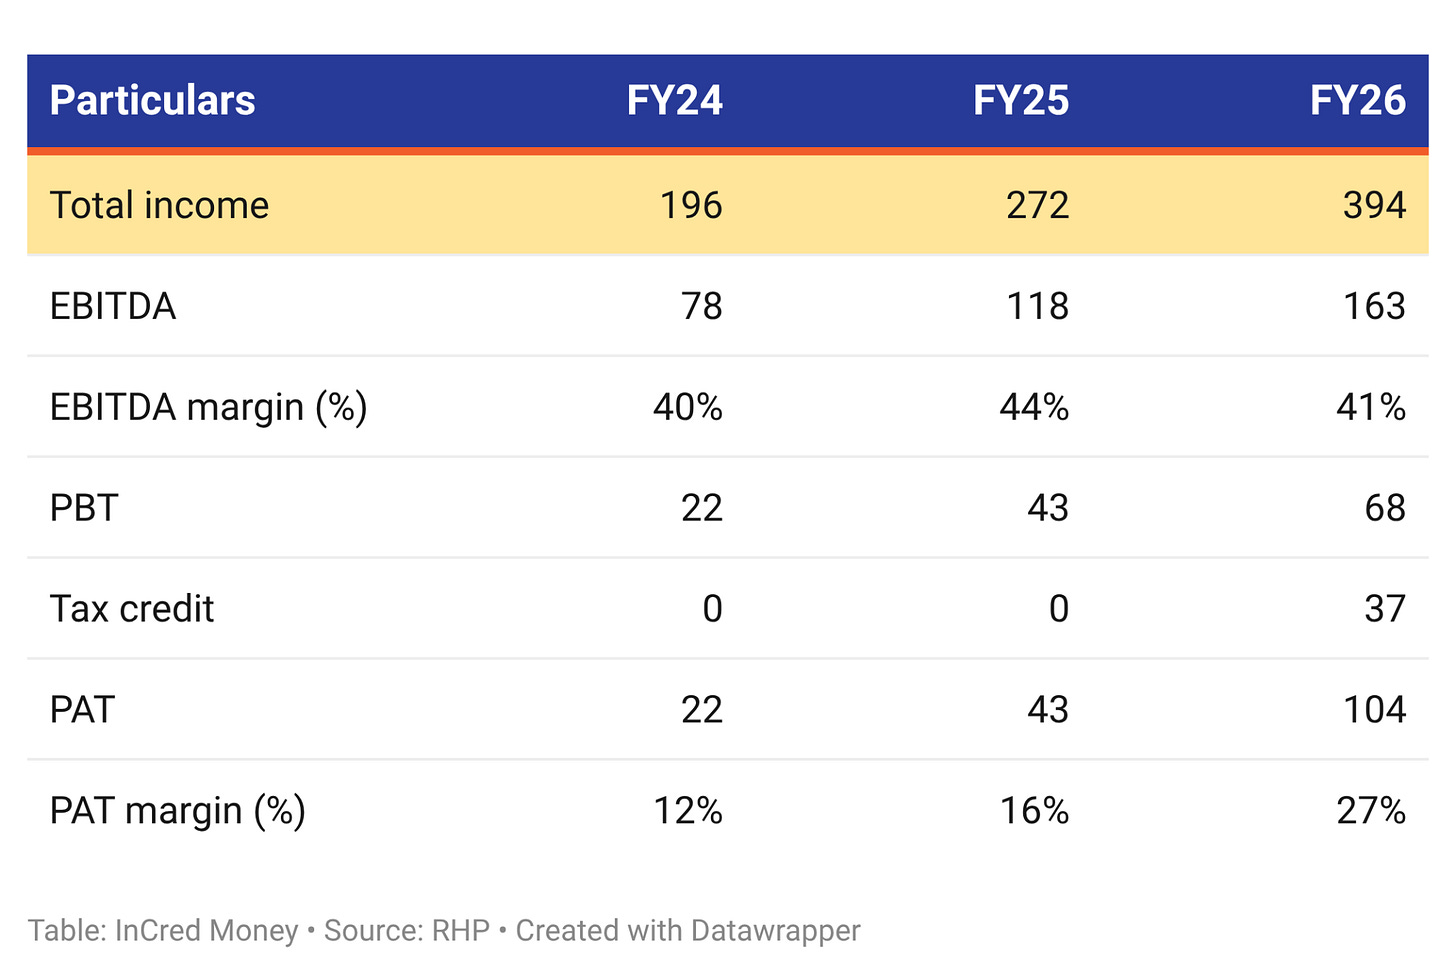Viewport: 1456px width, 976px height.
Task: Select the FY25 column header
Action: click(x=1021, y=101)
